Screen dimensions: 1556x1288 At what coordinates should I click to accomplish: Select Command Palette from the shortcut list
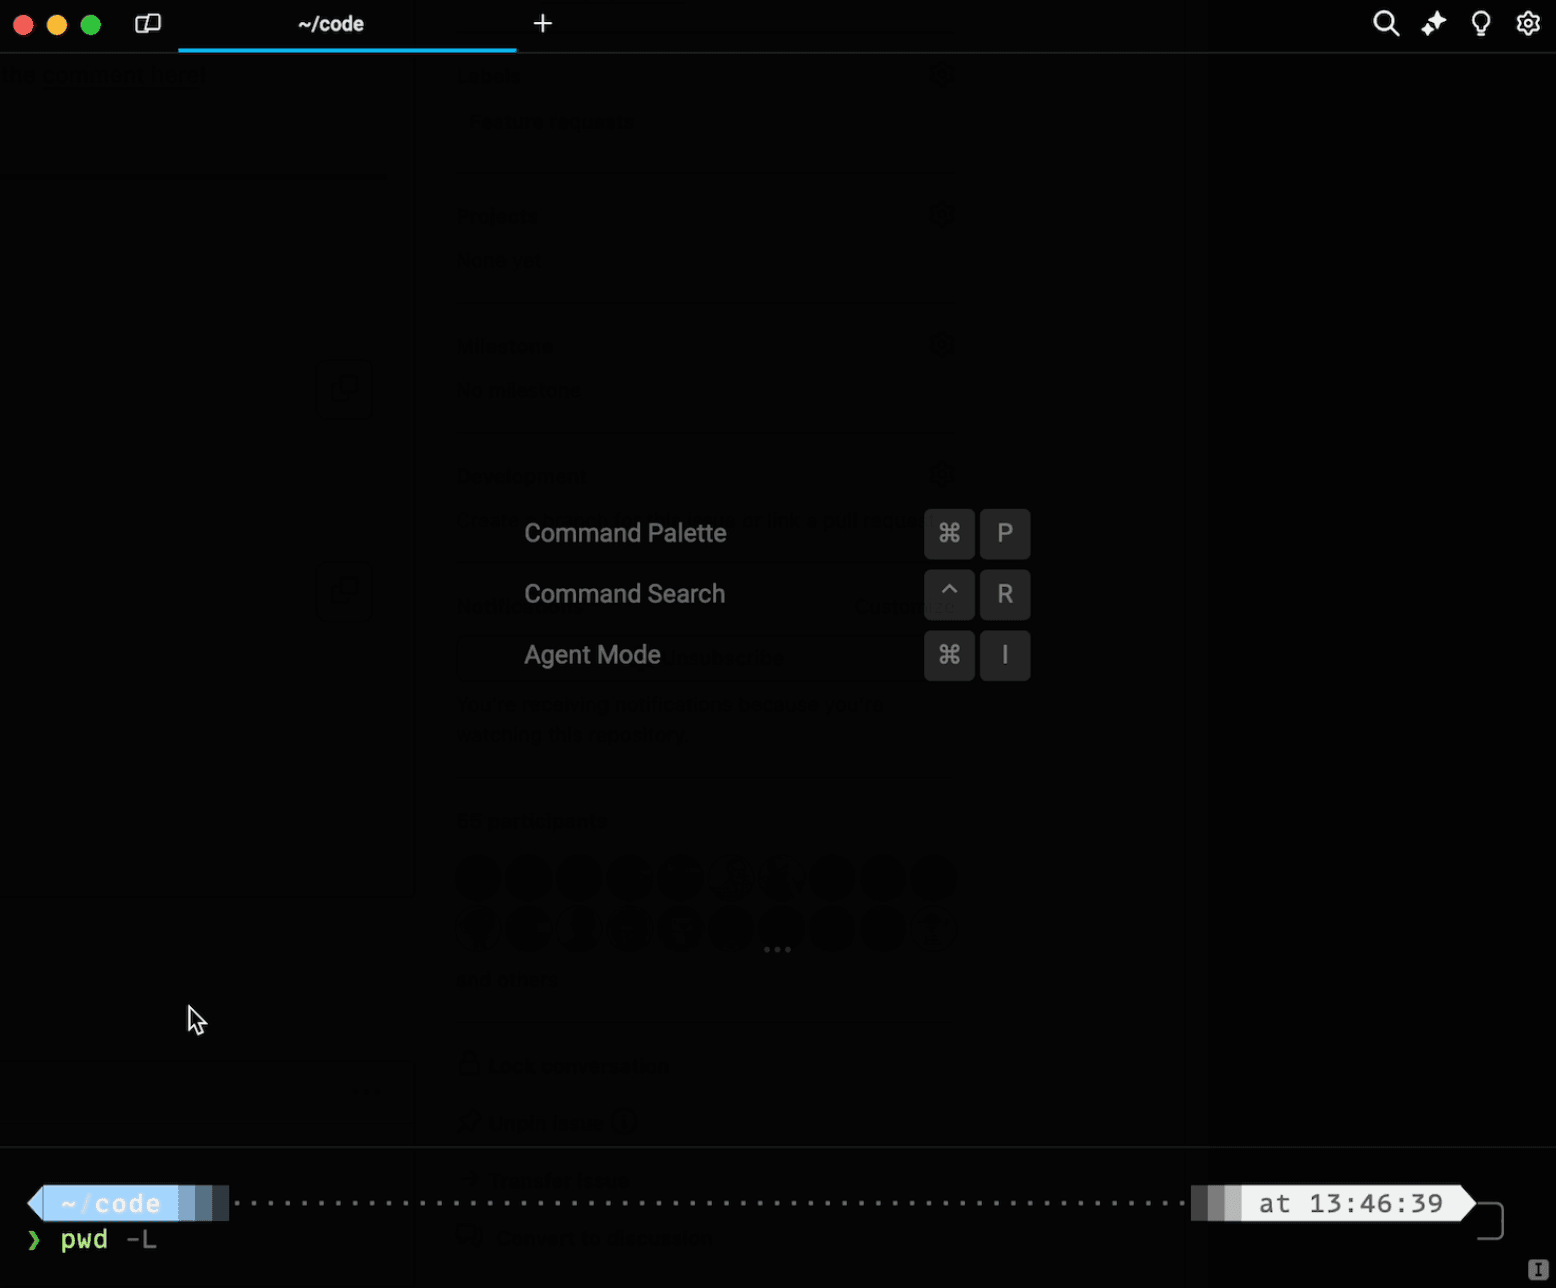click(x=625, y=533)
